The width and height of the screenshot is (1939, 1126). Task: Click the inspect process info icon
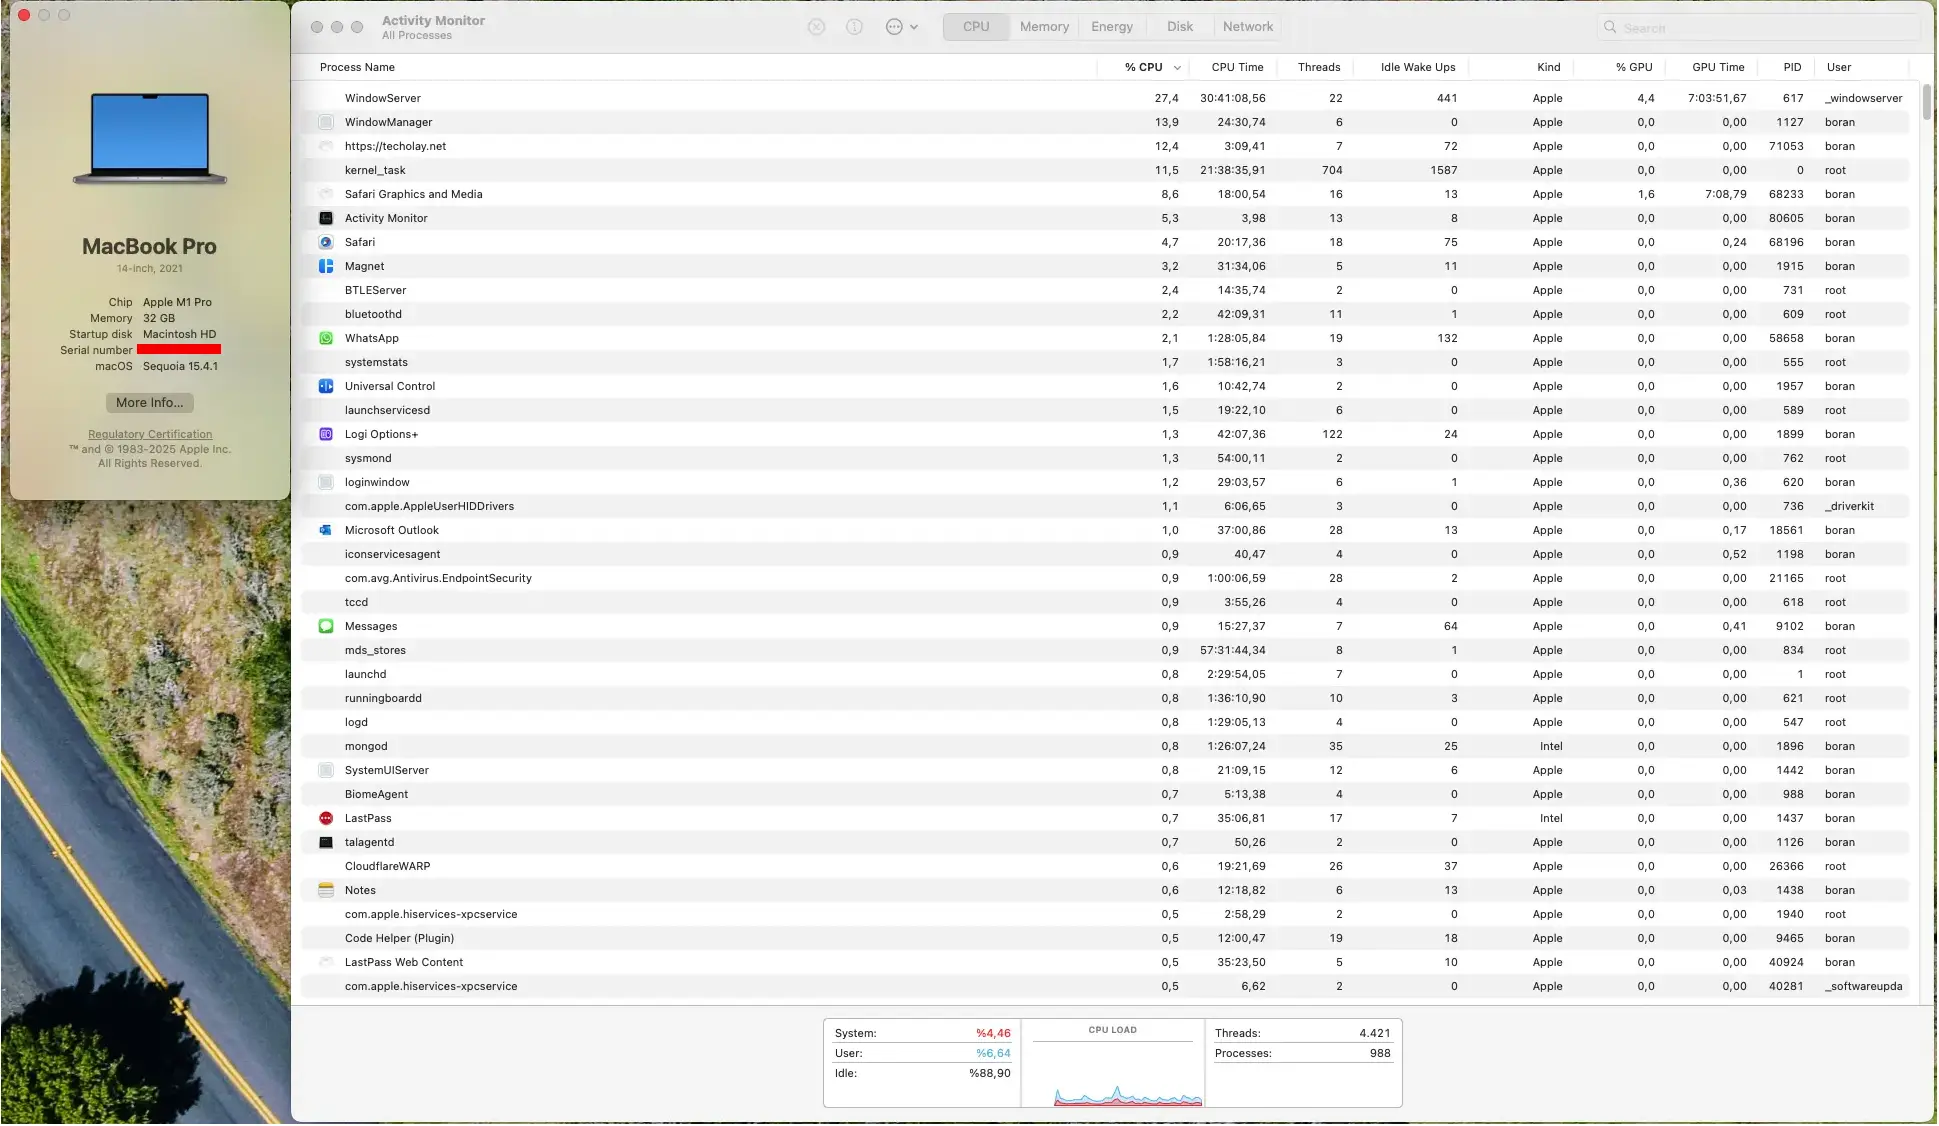coord(854,27)
